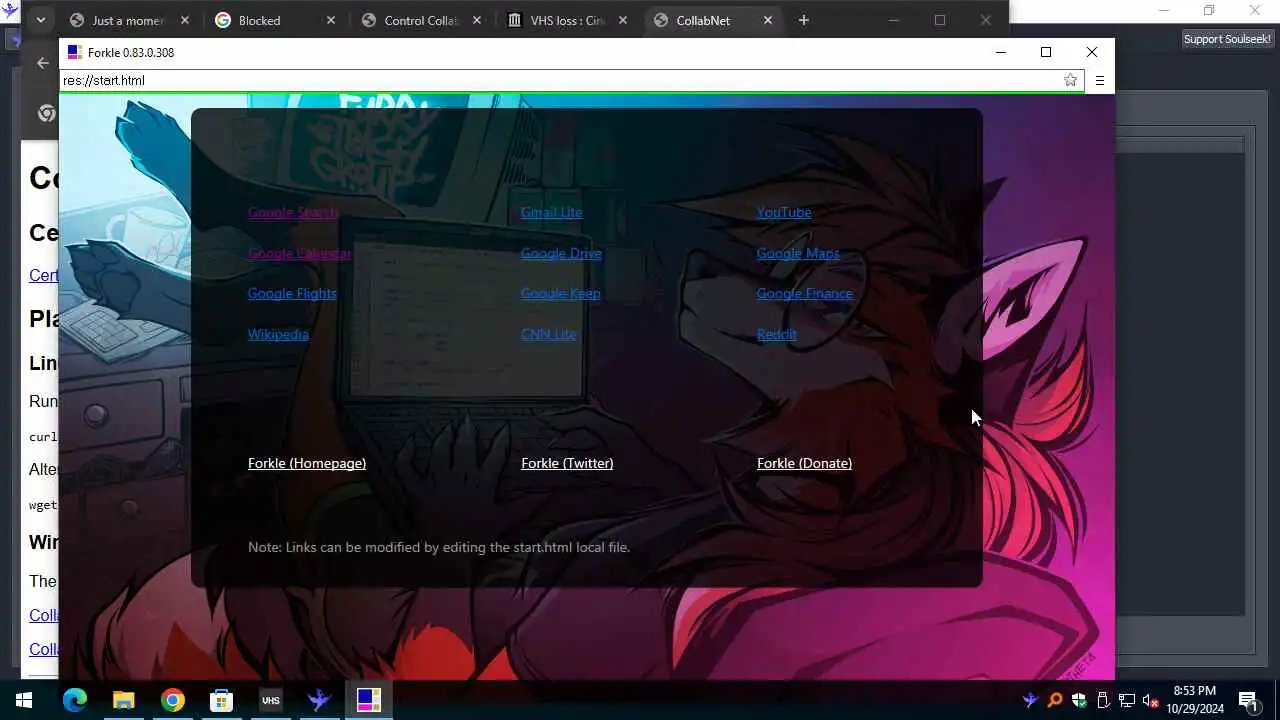Open the Google Flights link
This screenshot has height=720, width=1280.
click(x=292, y=293)
